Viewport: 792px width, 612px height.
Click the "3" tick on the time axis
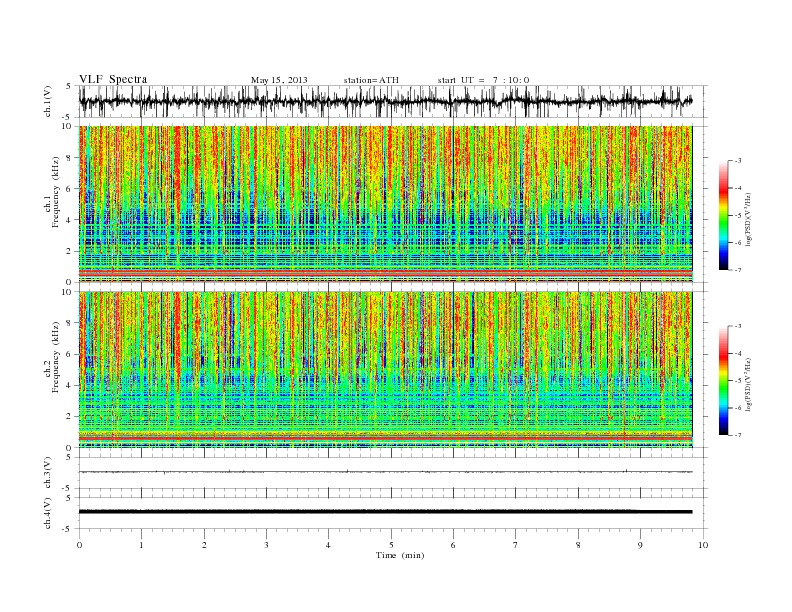tap(266, 545)
